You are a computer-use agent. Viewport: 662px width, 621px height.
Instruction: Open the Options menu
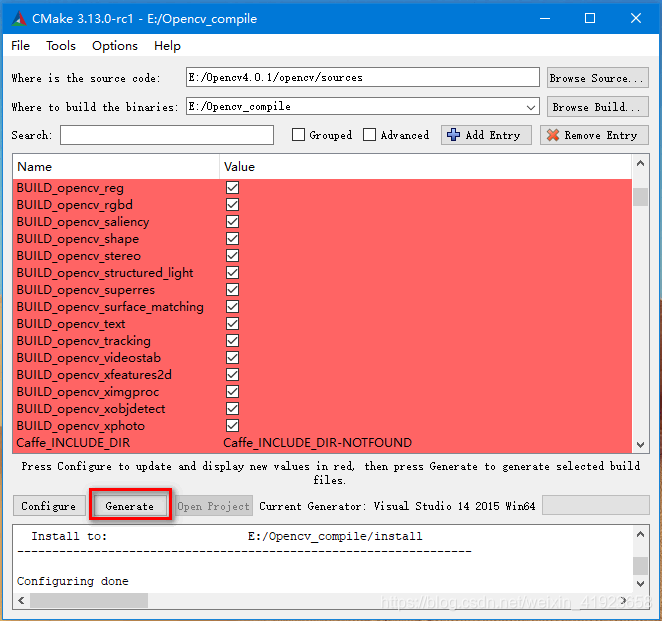coord(115,46)
